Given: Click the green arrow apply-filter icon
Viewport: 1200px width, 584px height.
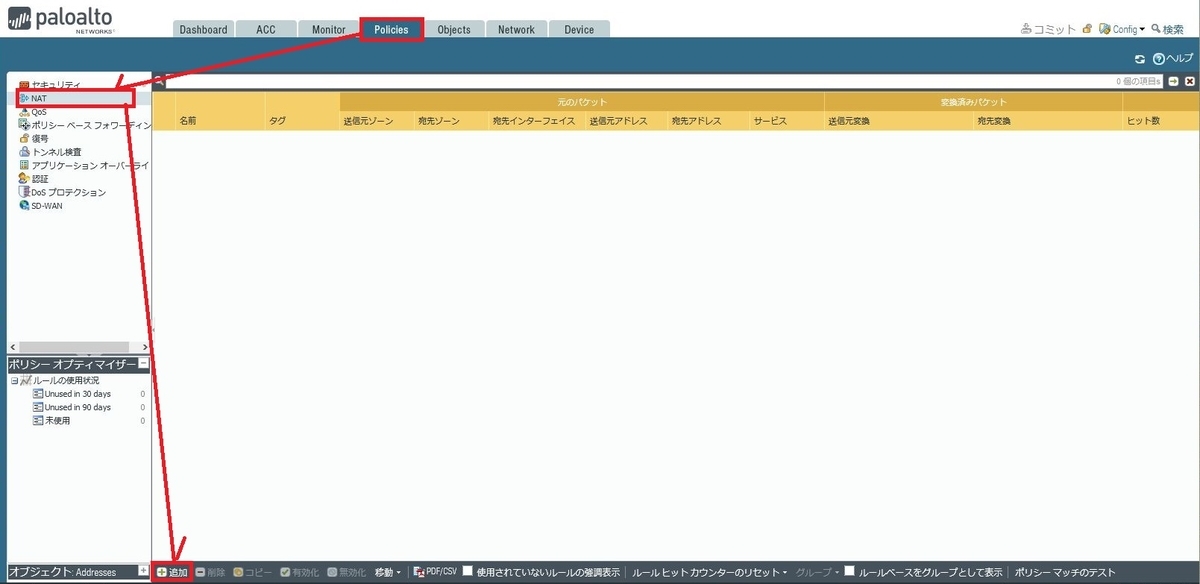Looking at the screenshot, I should pos(1173,81).
